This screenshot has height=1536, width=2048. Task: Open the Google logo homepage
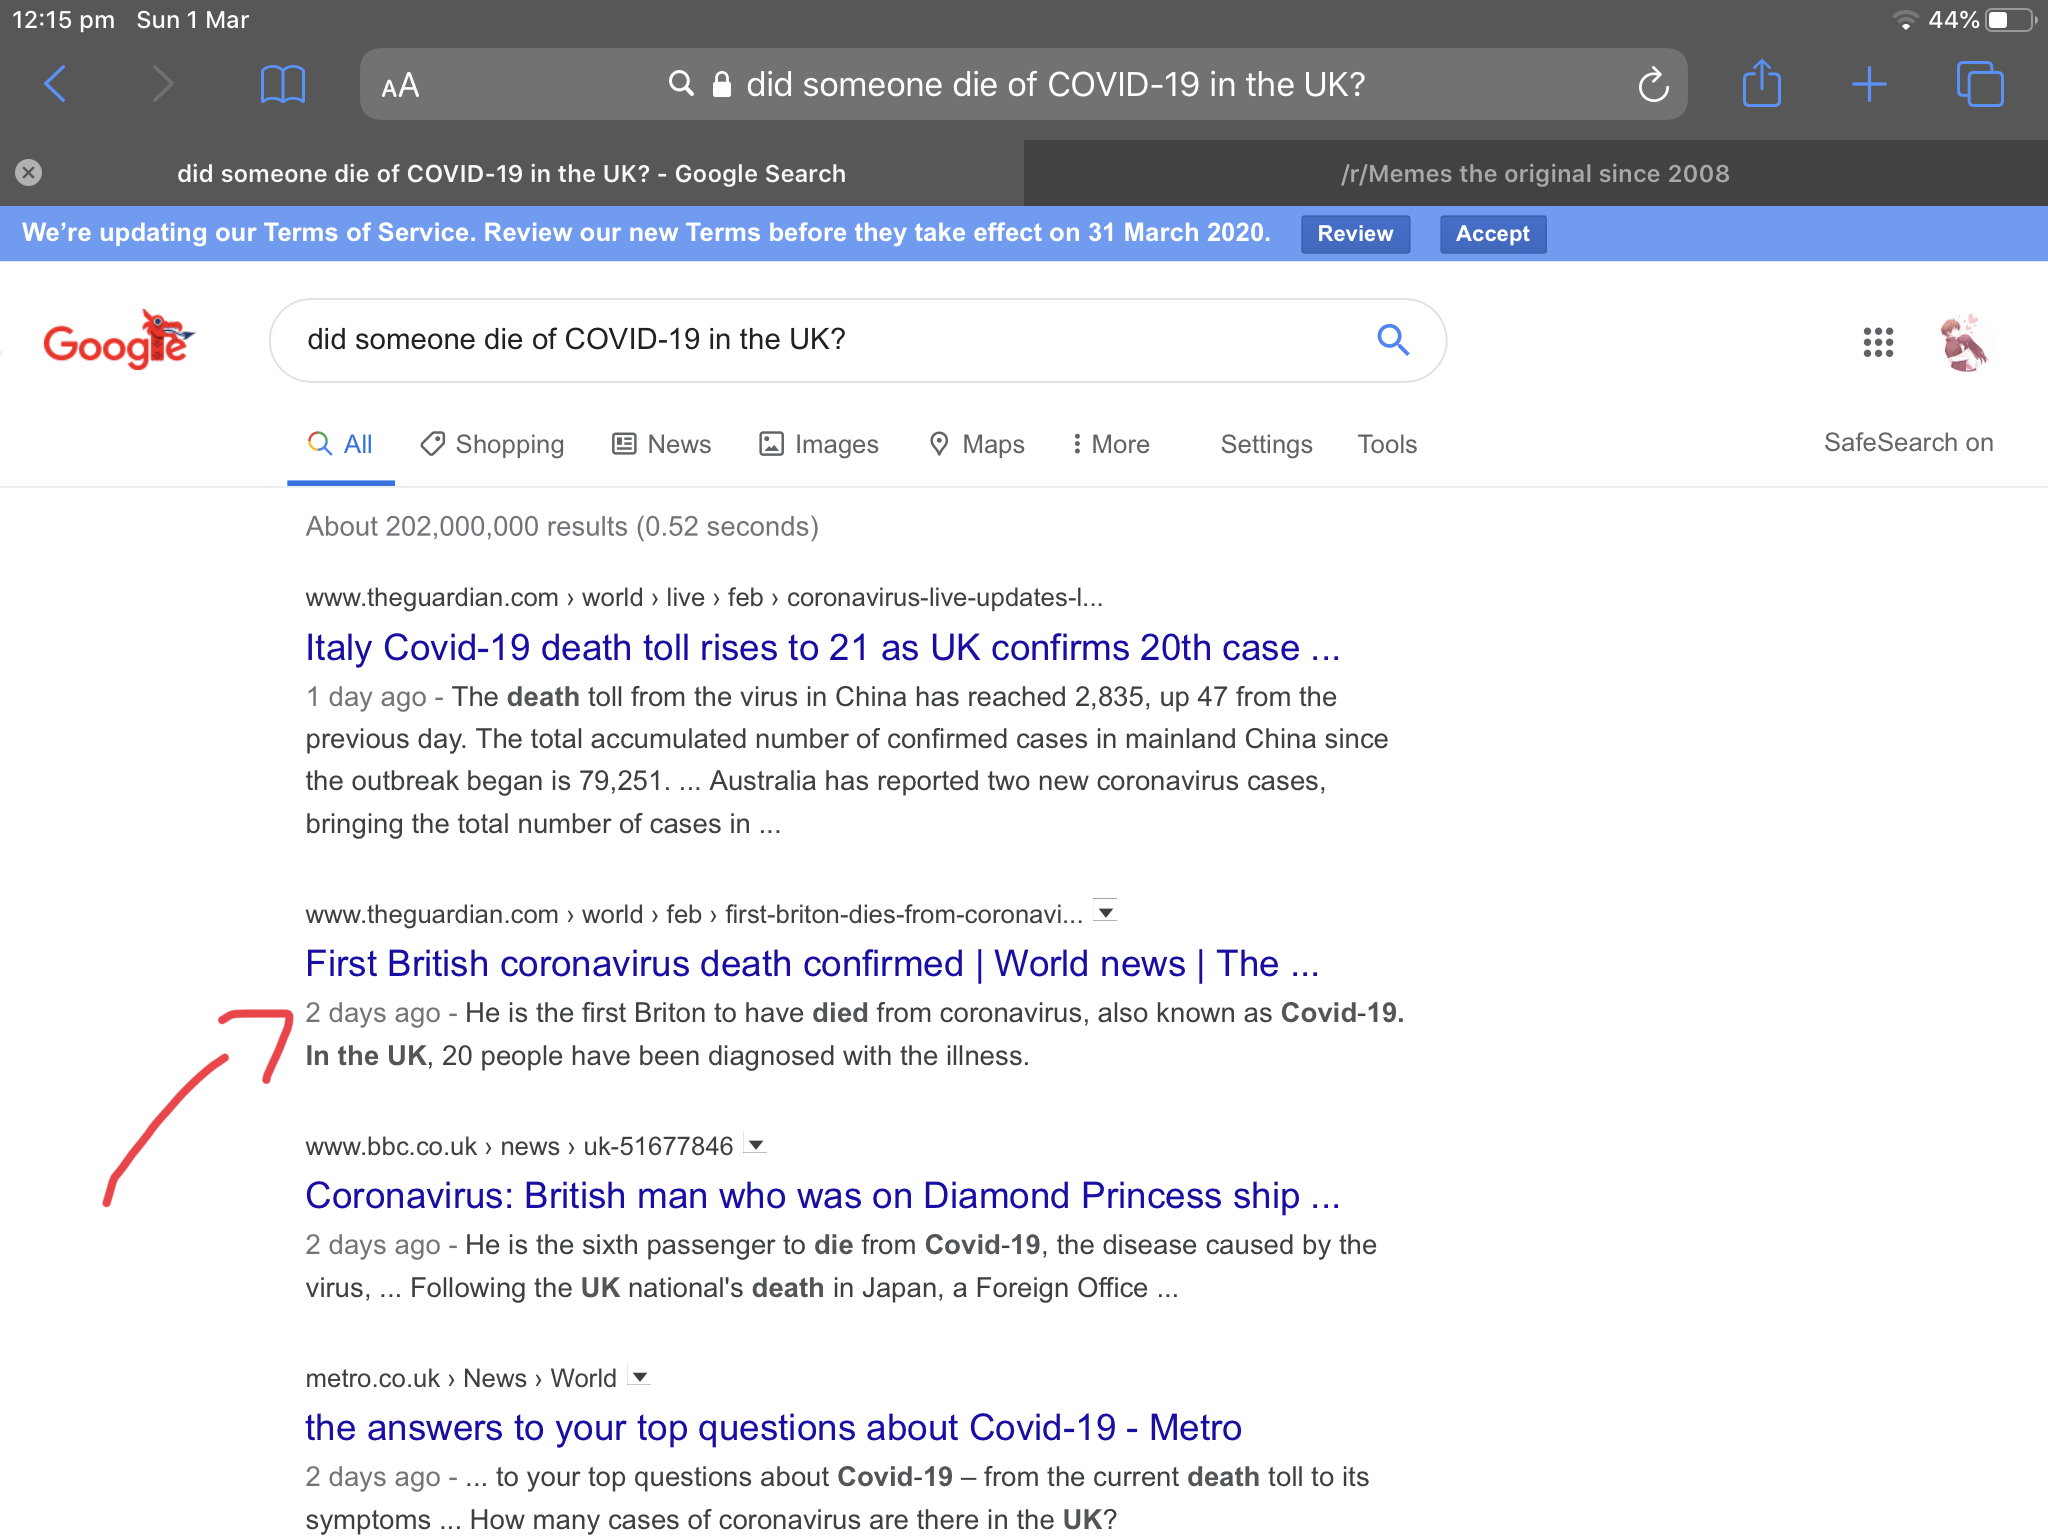tap(118, 340)
